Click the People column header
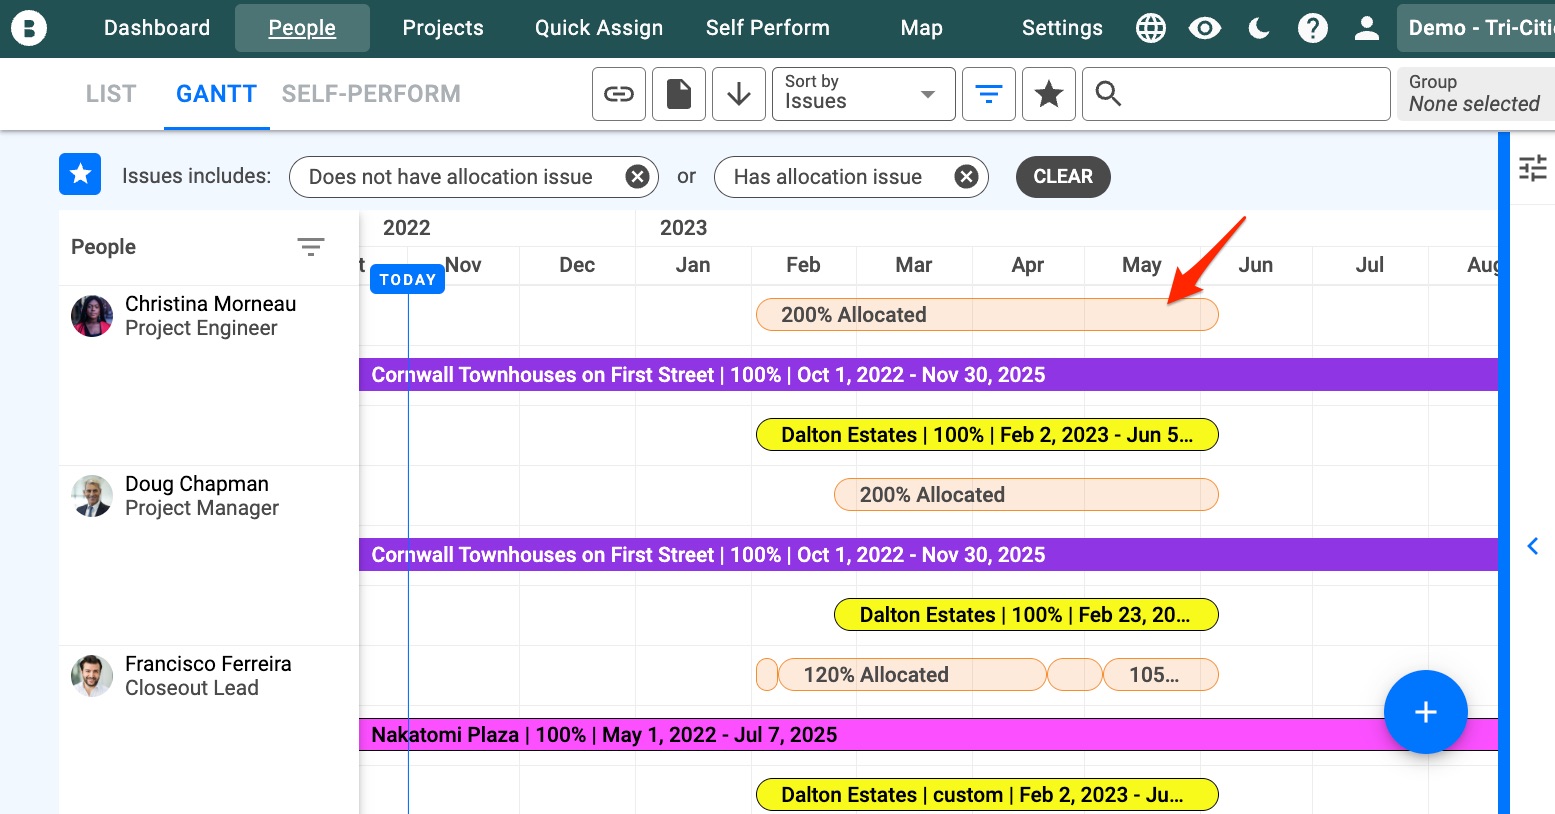Image resolution: width=1555 pixels, height=814 pixels. 104,247
